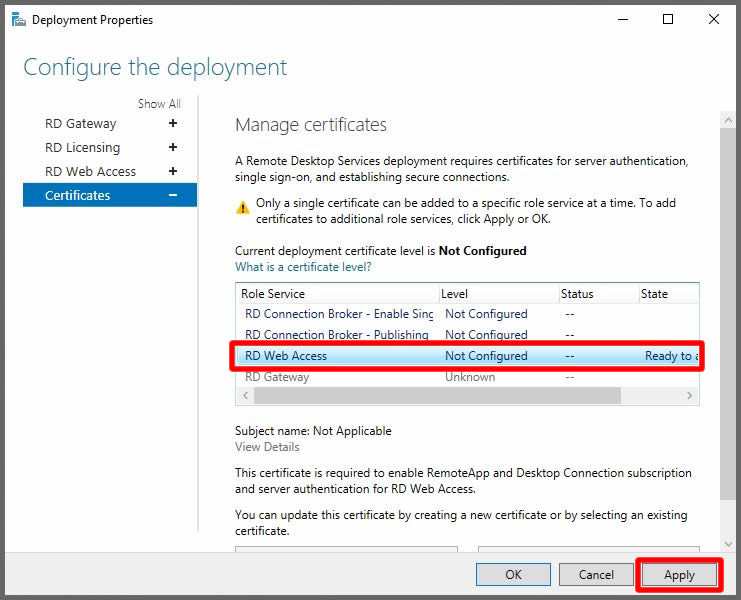The width and height of the screenshot is (741, 600).
Task: Click the Cancel button
Action: (596, 574)
